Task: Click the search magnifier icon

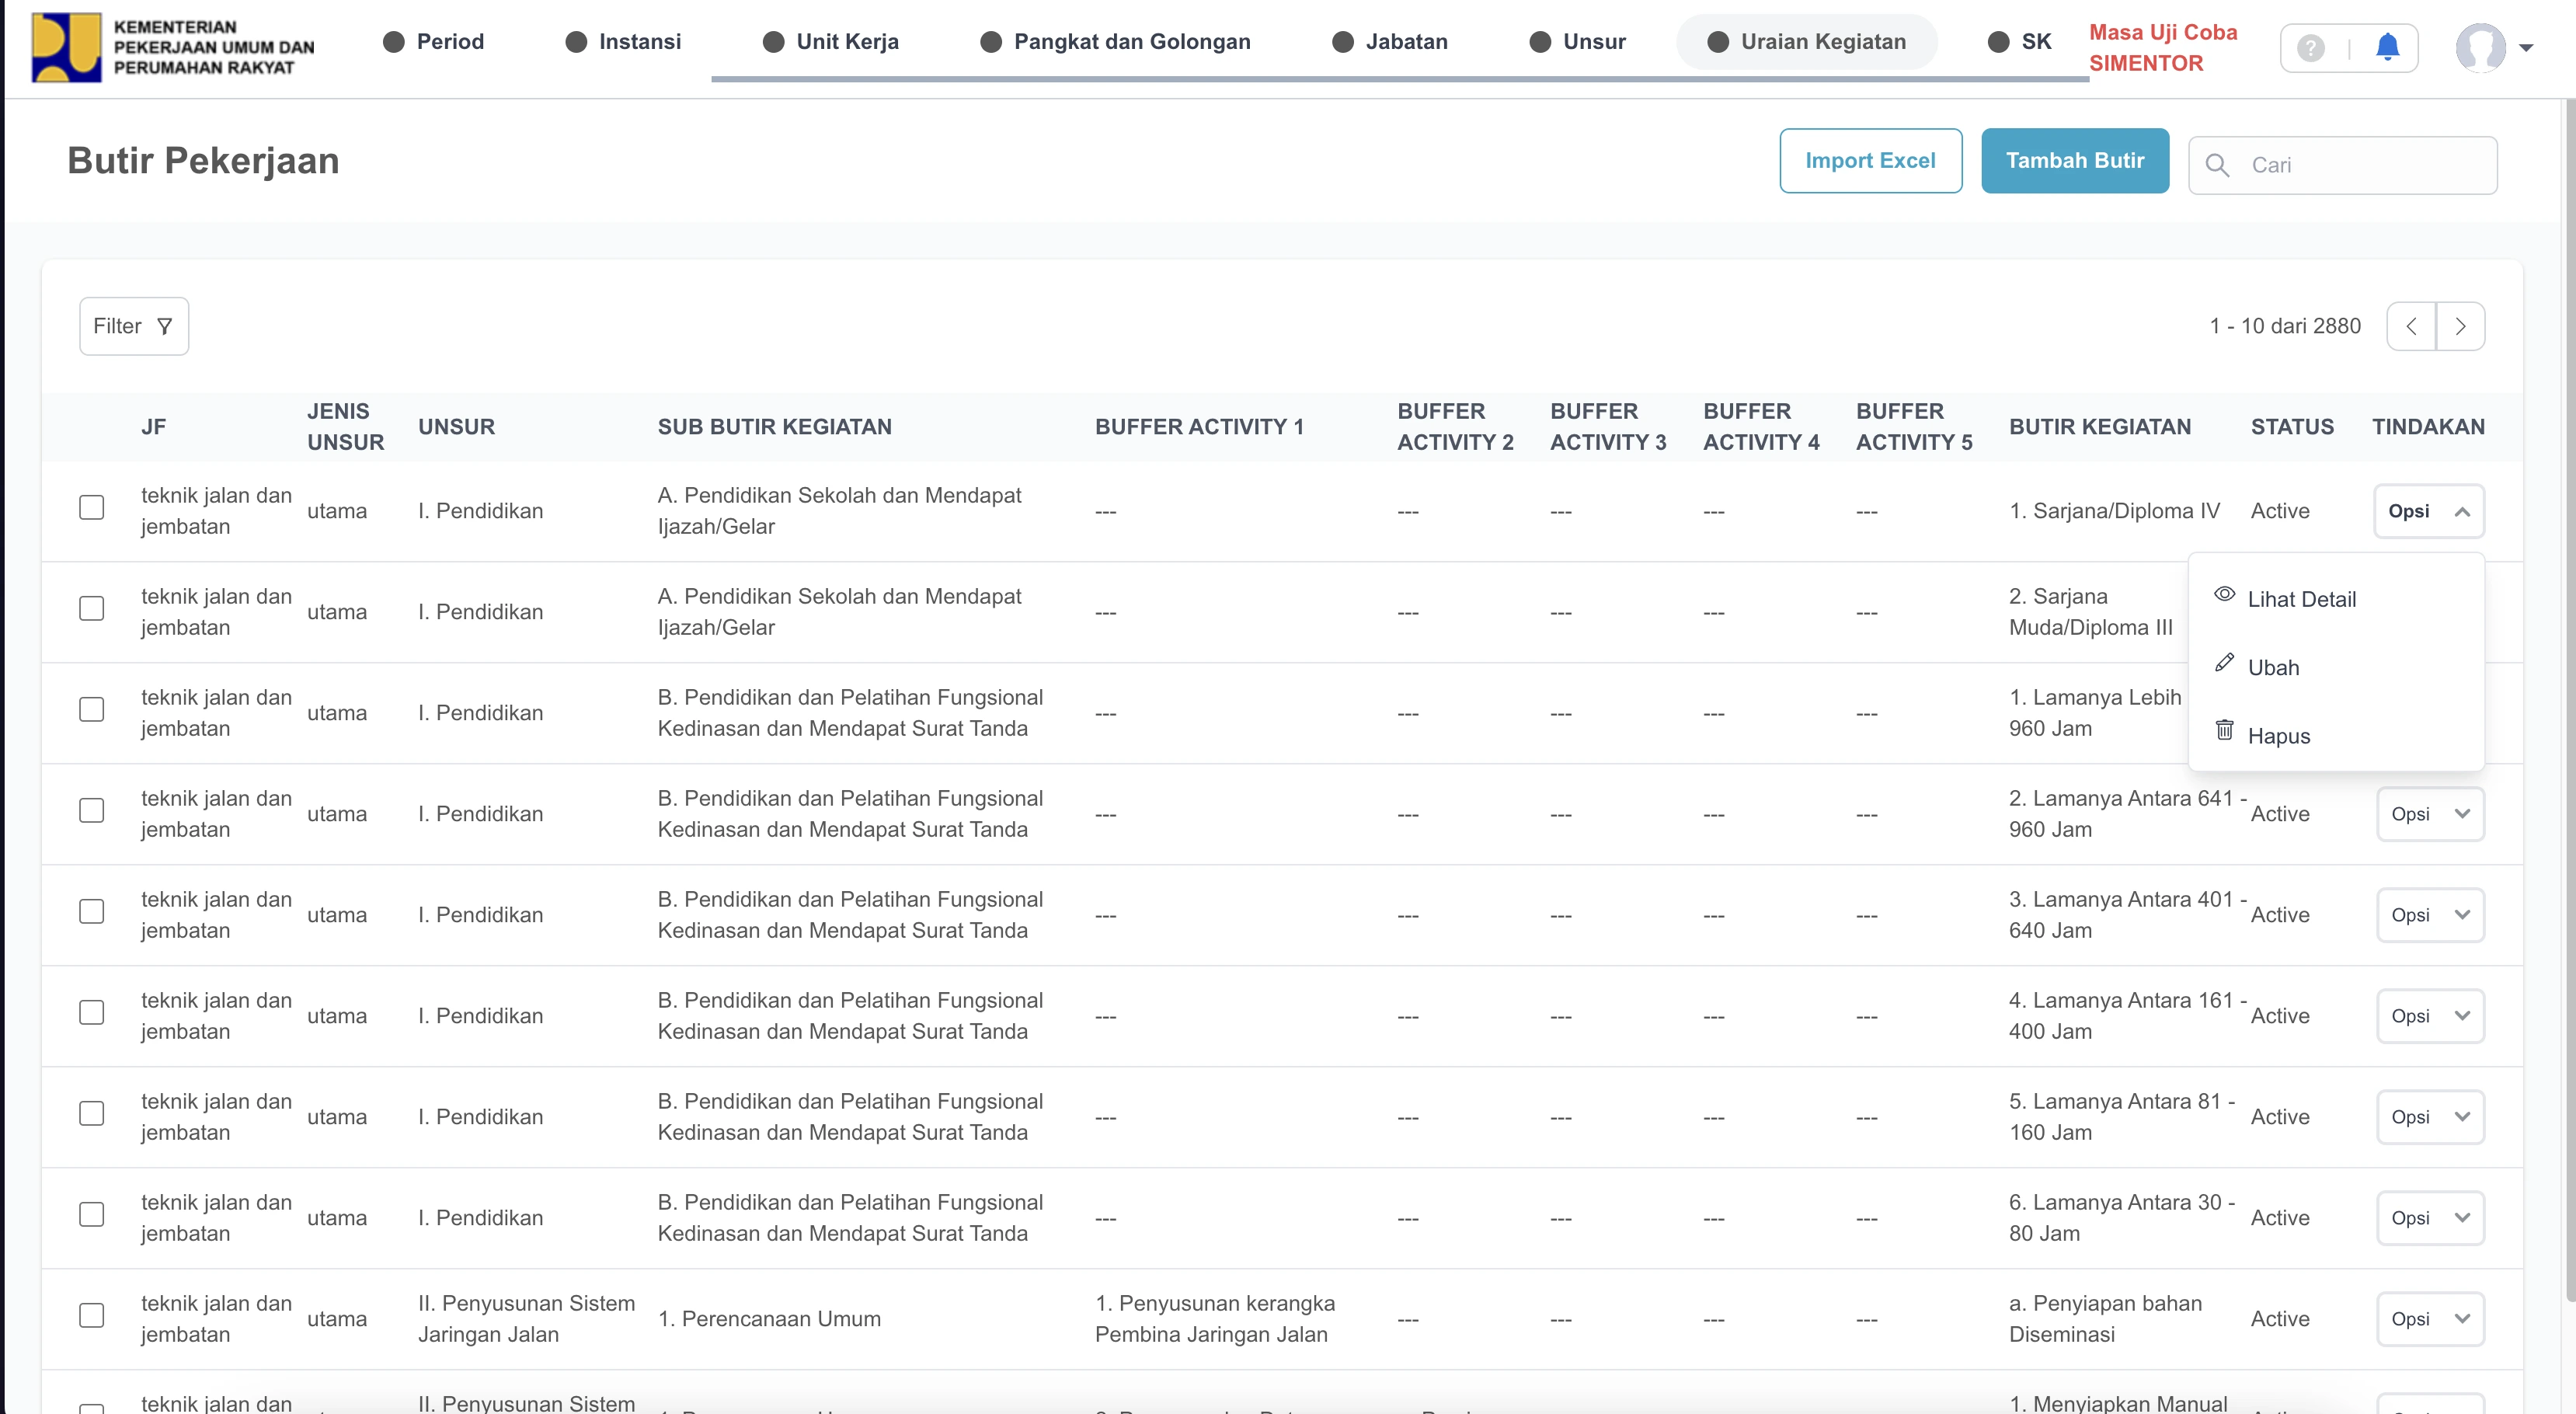Action: pyautogui.click(x=2217, y=165)
